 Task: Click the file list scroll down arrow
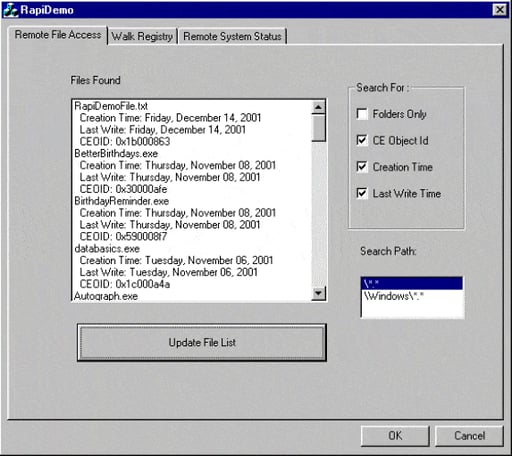click(x=318, y=293)
